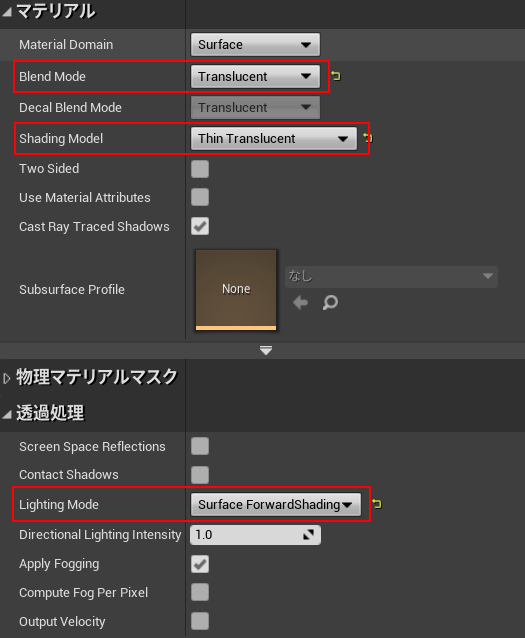525x638 pixels.
Task: Click the Material Domain label
Action: pos(66,44)
